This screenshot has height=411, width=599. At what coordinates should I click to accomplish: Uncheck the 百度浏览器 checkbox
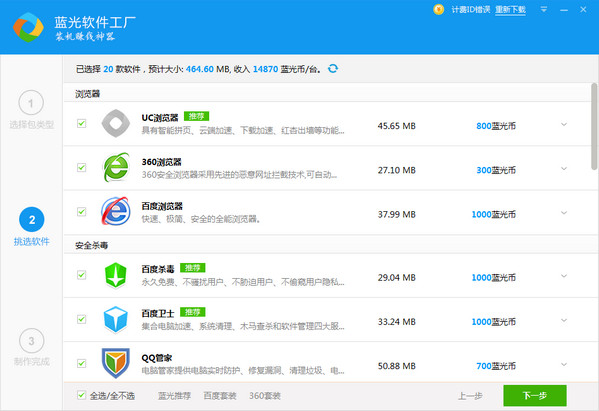[x=81, y=212]
